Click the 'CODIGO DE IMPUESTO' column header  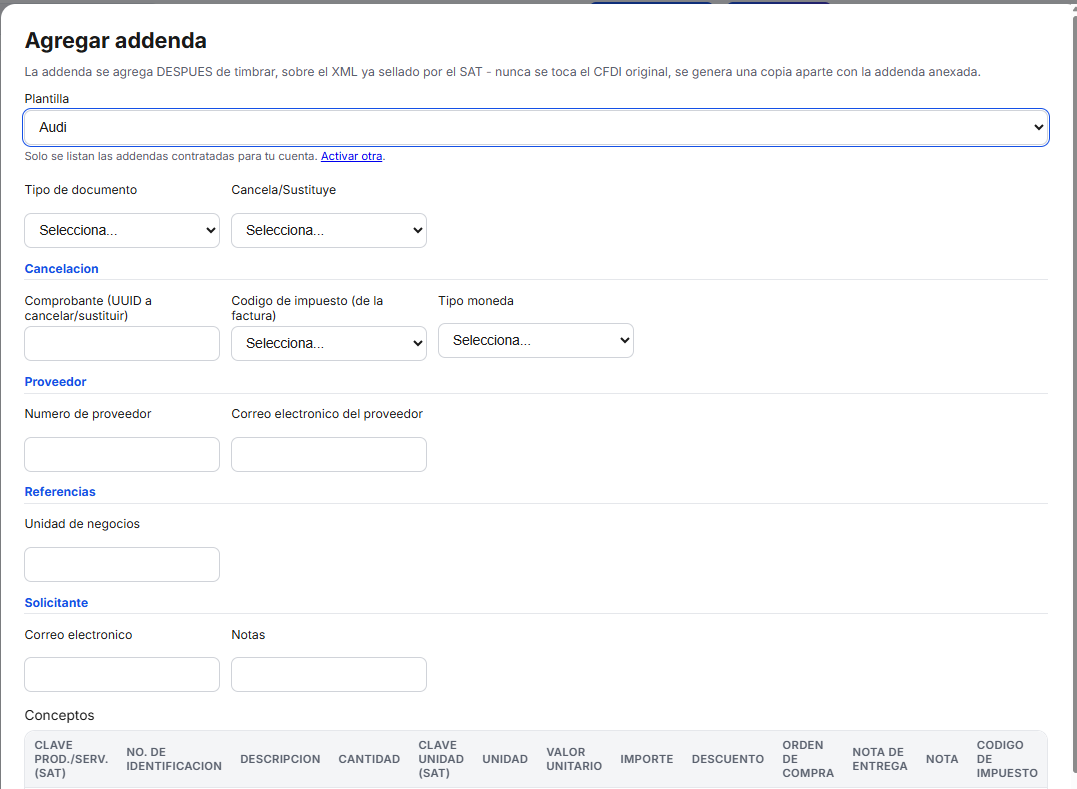tap(1007, 759)
